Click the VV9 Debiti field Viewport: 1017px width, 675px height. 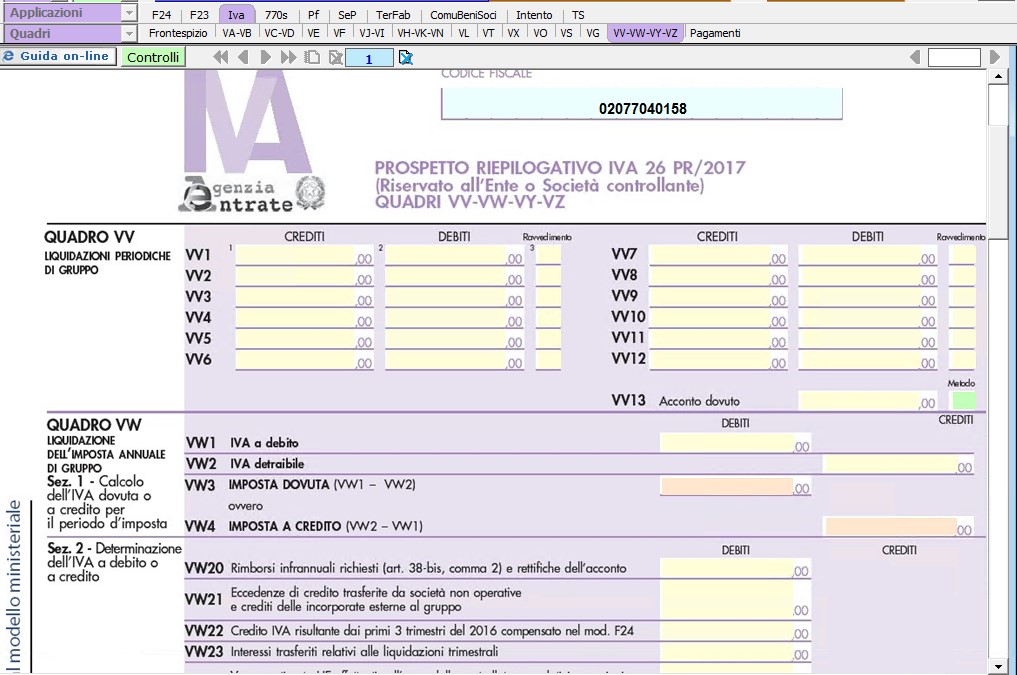(868, 296)
